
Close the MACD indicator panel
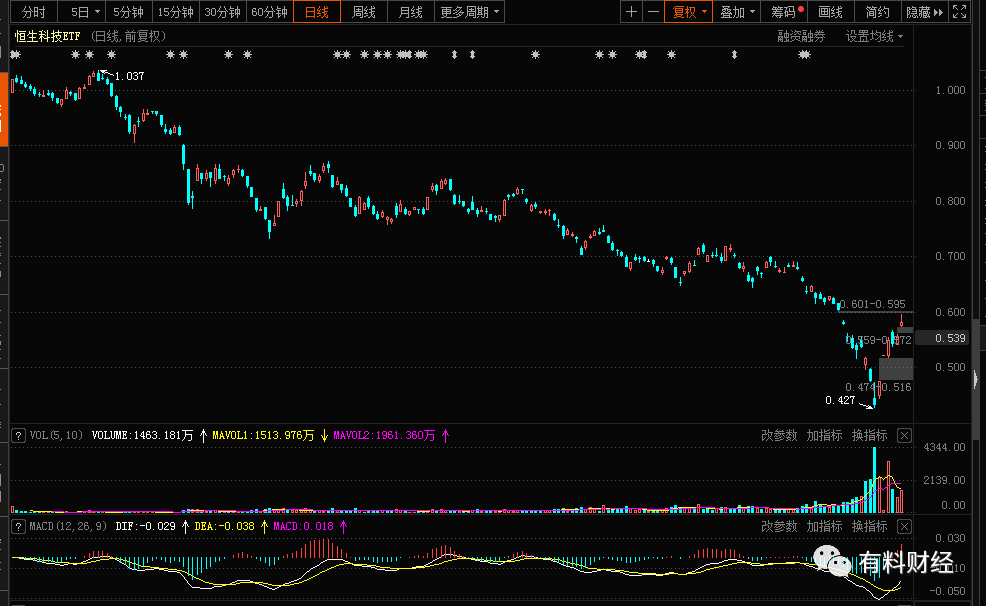(904, 526)
